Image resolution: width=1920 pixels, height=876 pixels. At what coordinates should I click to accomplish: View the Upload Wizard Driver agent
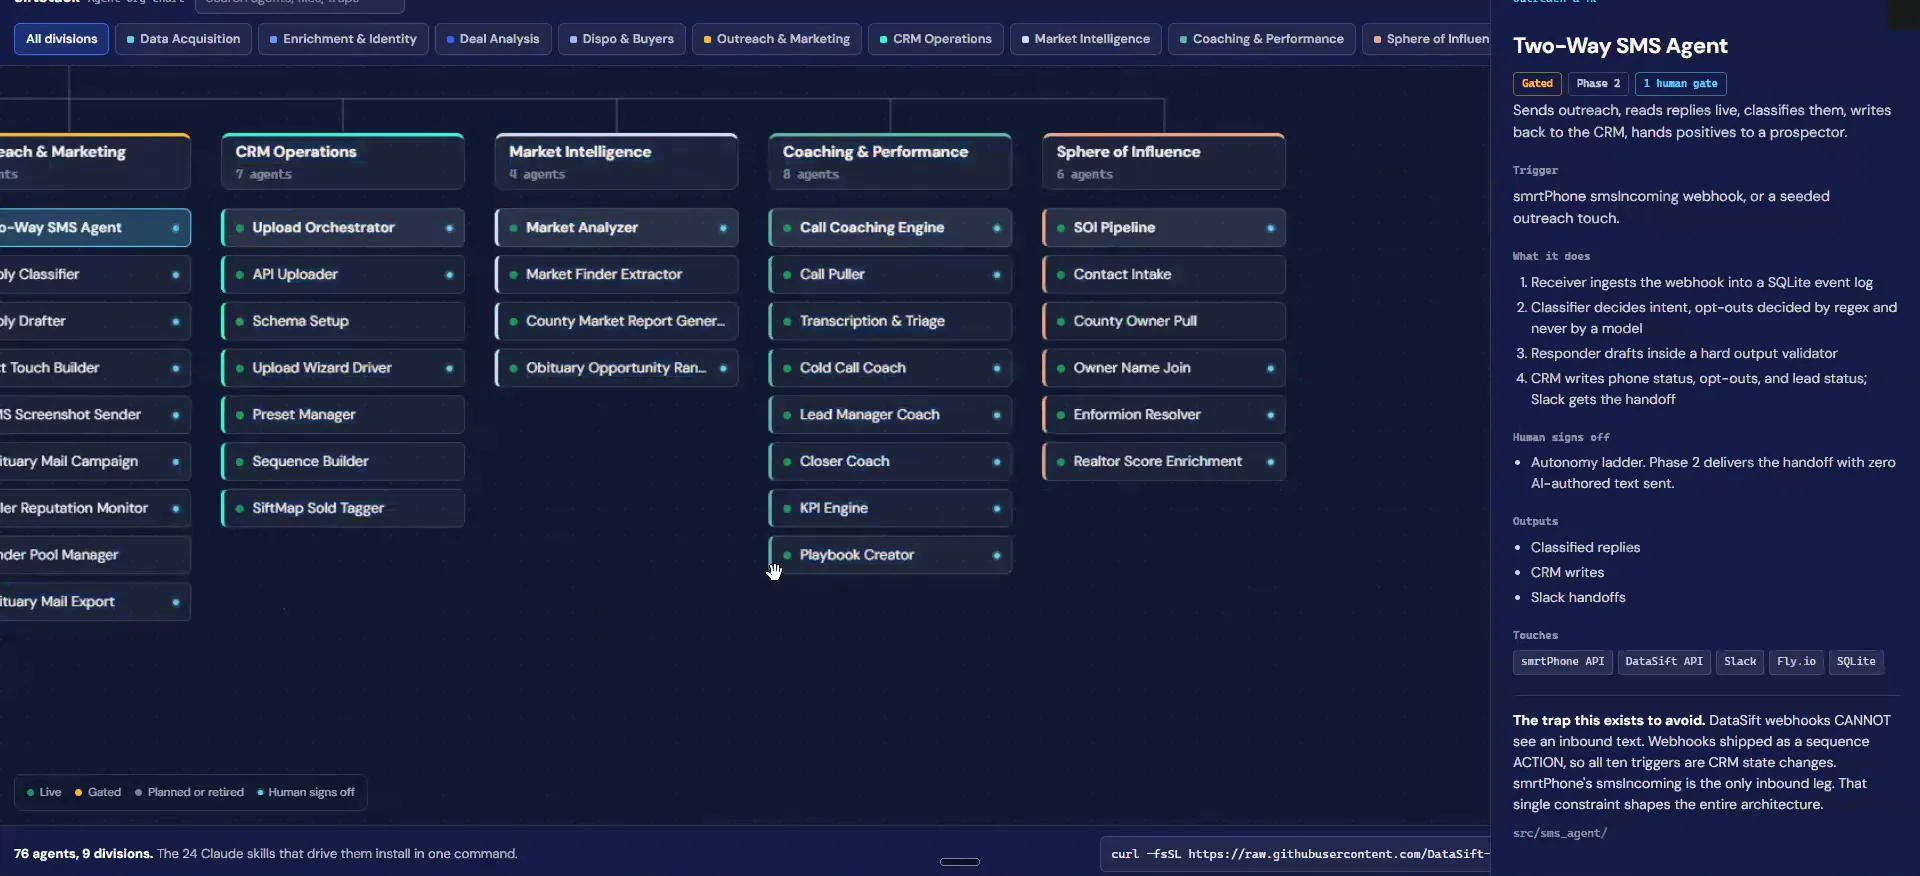click(x=343, y=368)
